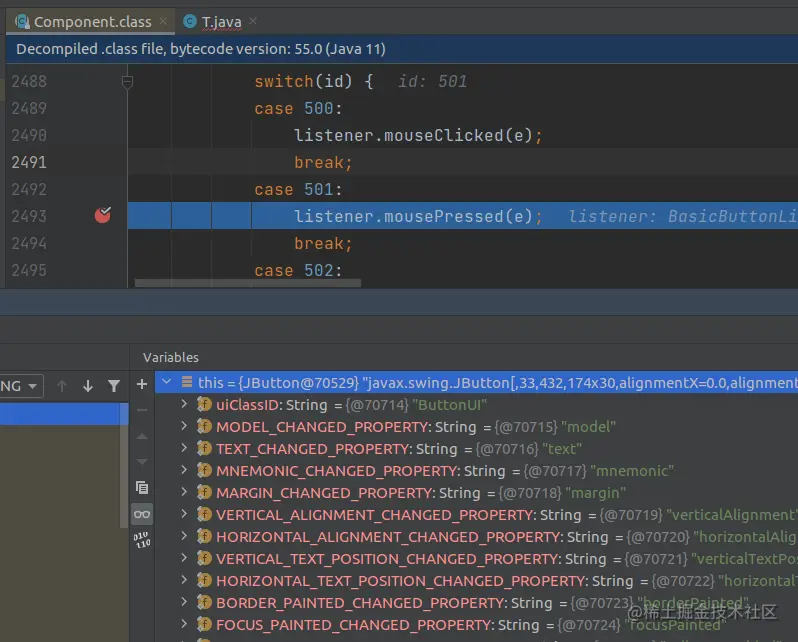Select the TEXT_CHANGED_PROPERTY "text" row

(476, 449)
